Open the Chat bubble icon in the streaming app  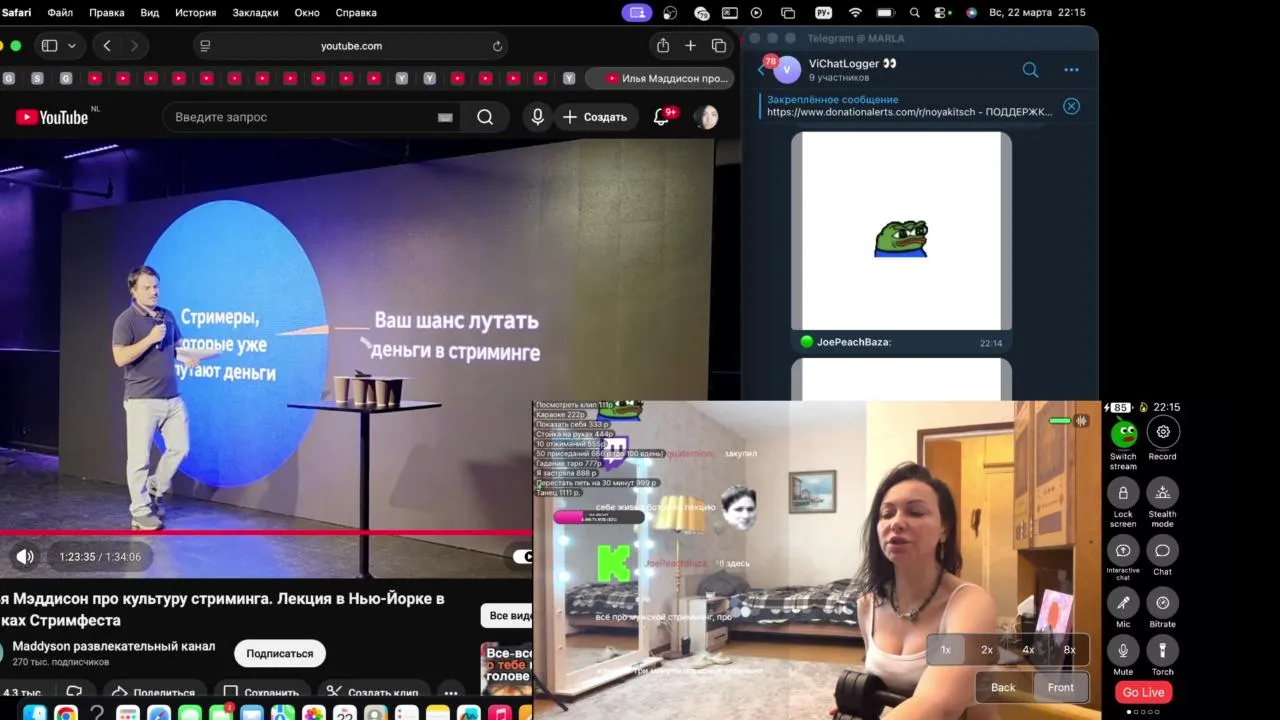click(1162, 550)
